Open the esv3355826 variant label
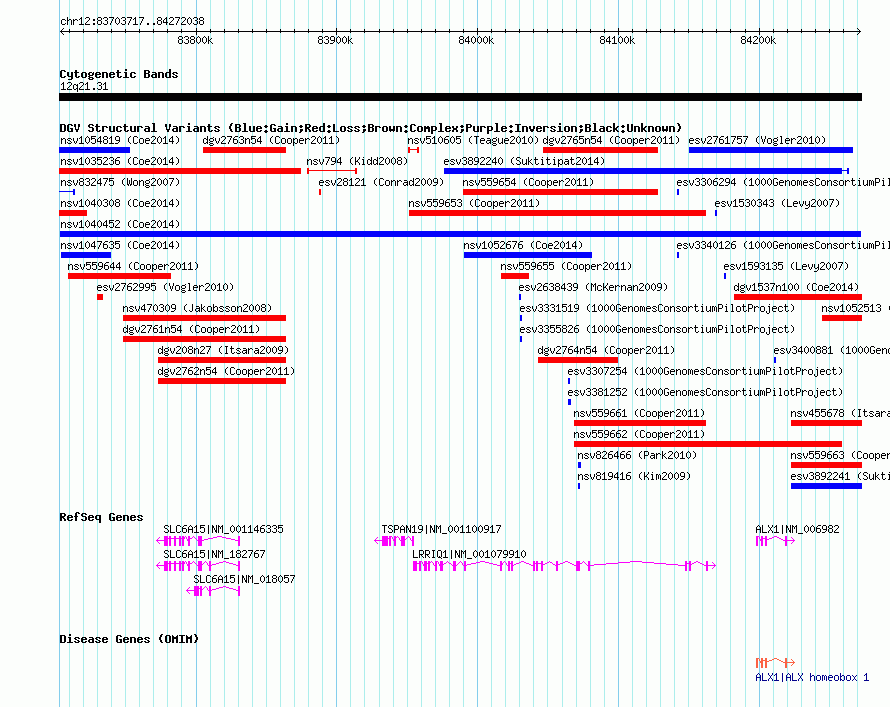The image size is (890, 707). point(657,329)
